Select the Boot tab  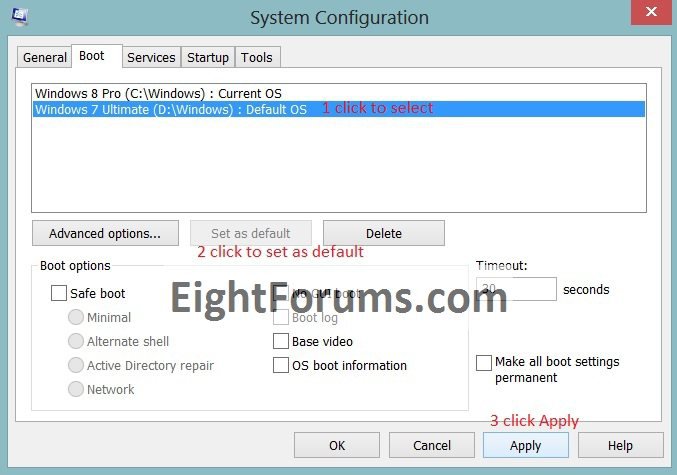97,56
